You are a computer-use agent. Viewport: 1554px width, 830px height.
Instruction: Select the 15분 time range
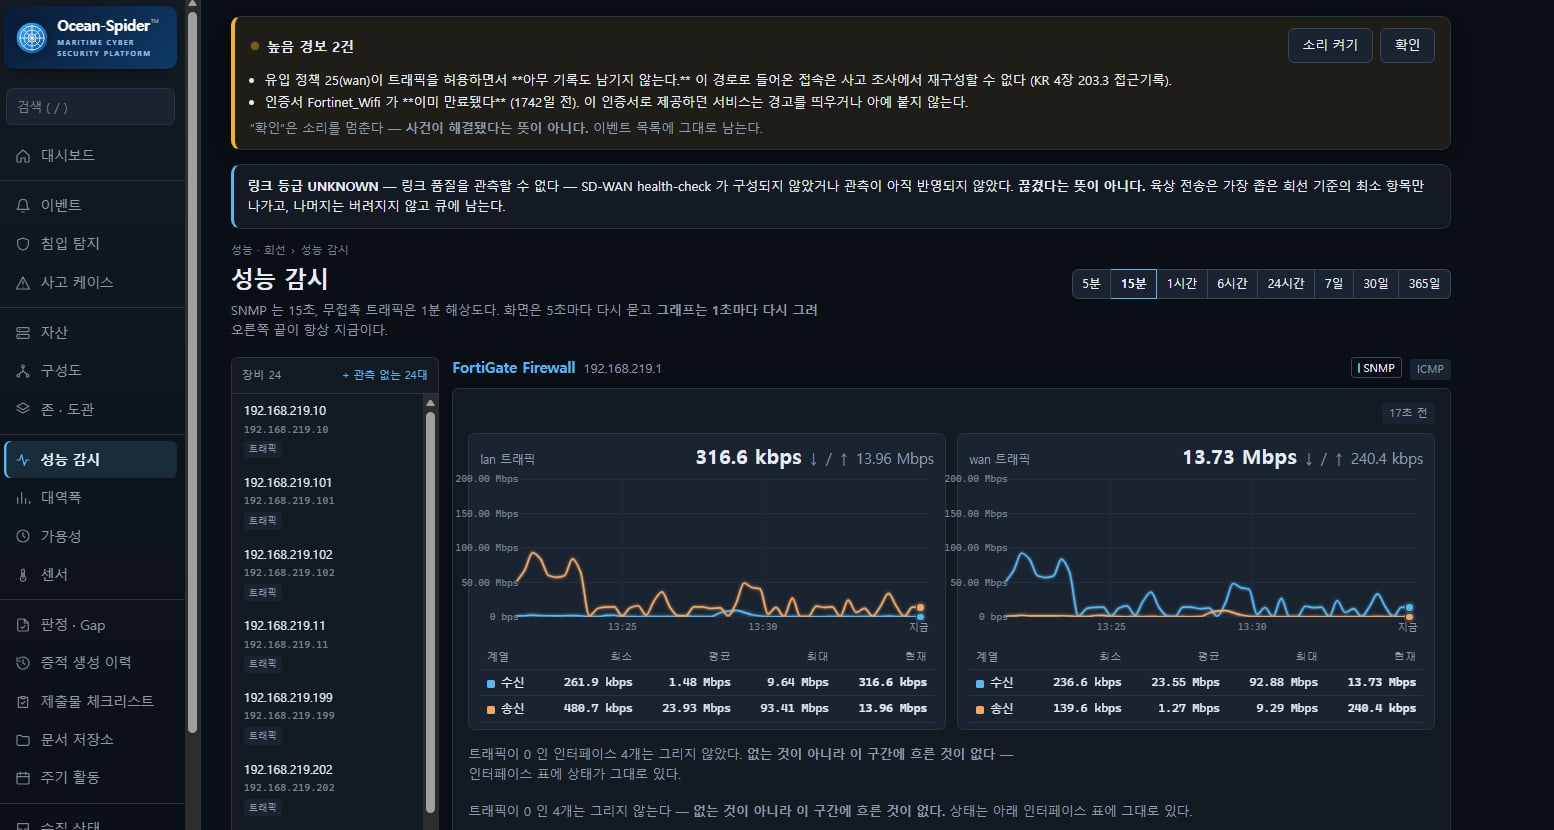tap(1133, 284)
